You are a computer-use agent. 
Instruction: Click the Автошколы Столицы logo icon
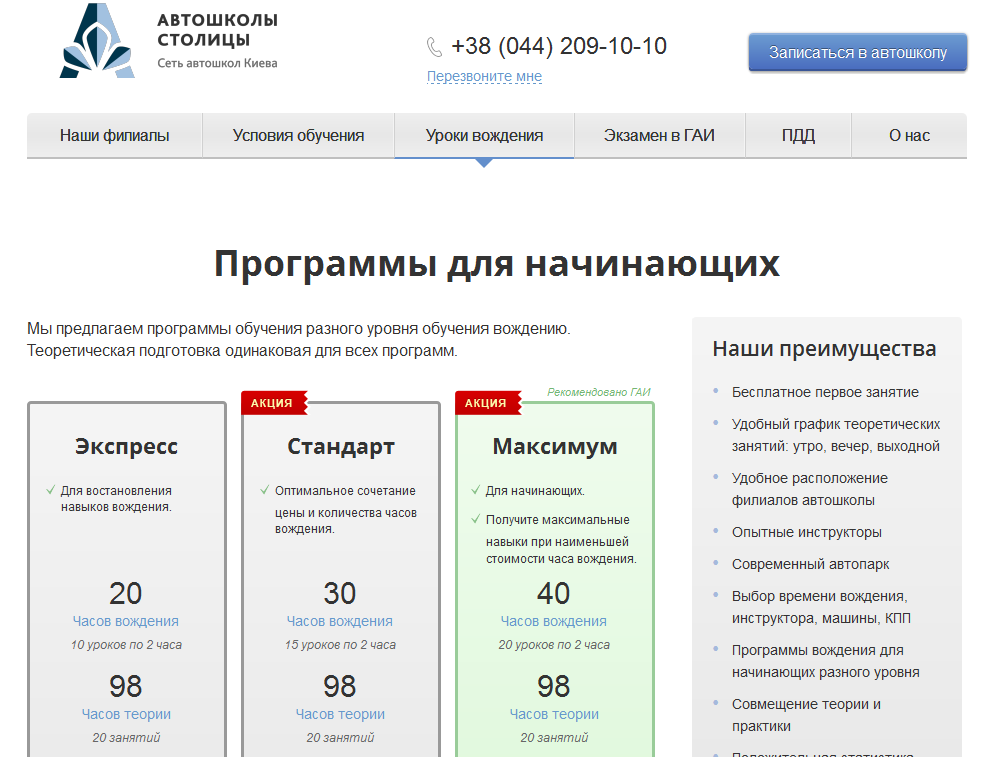click(96, 41)
